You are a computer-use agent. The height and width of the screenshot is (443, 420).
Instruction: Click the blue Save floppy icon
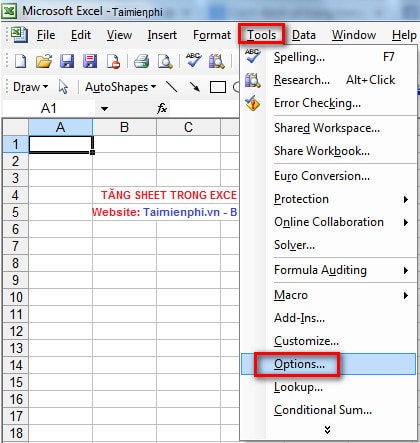pos(67,62)
